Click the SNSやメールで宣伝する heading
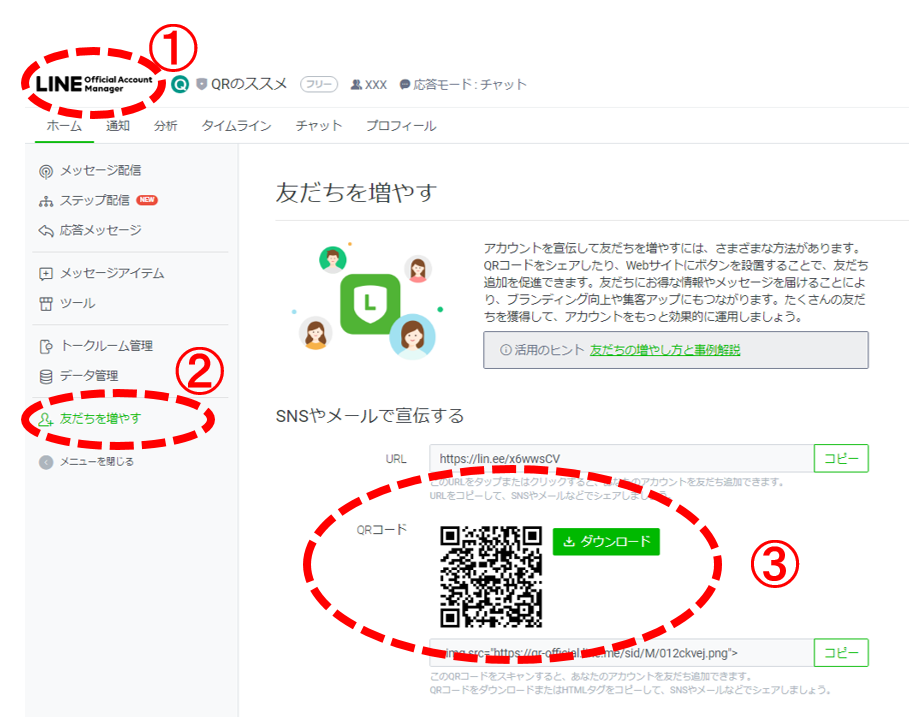This screenshot has width=924, height=717. click(370, 416)
